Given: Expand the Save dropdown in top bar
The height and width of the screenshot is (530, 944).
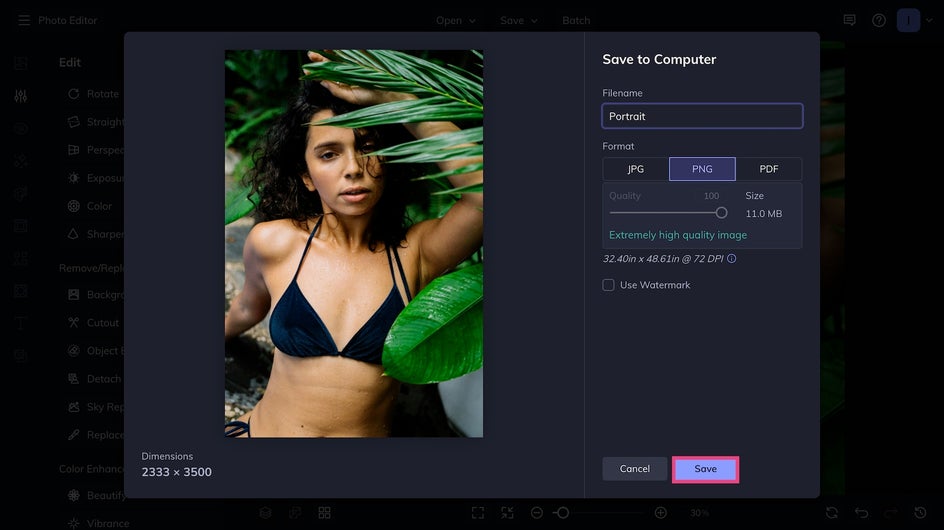Looking at the screenshot, I should click(518, 20).
